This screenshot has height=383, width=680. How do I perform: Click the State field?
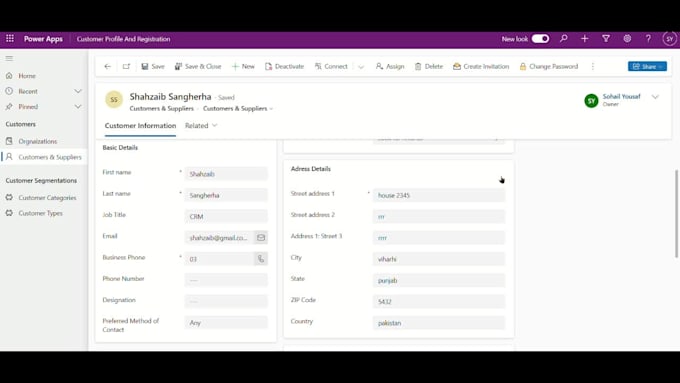coord(439,280)
